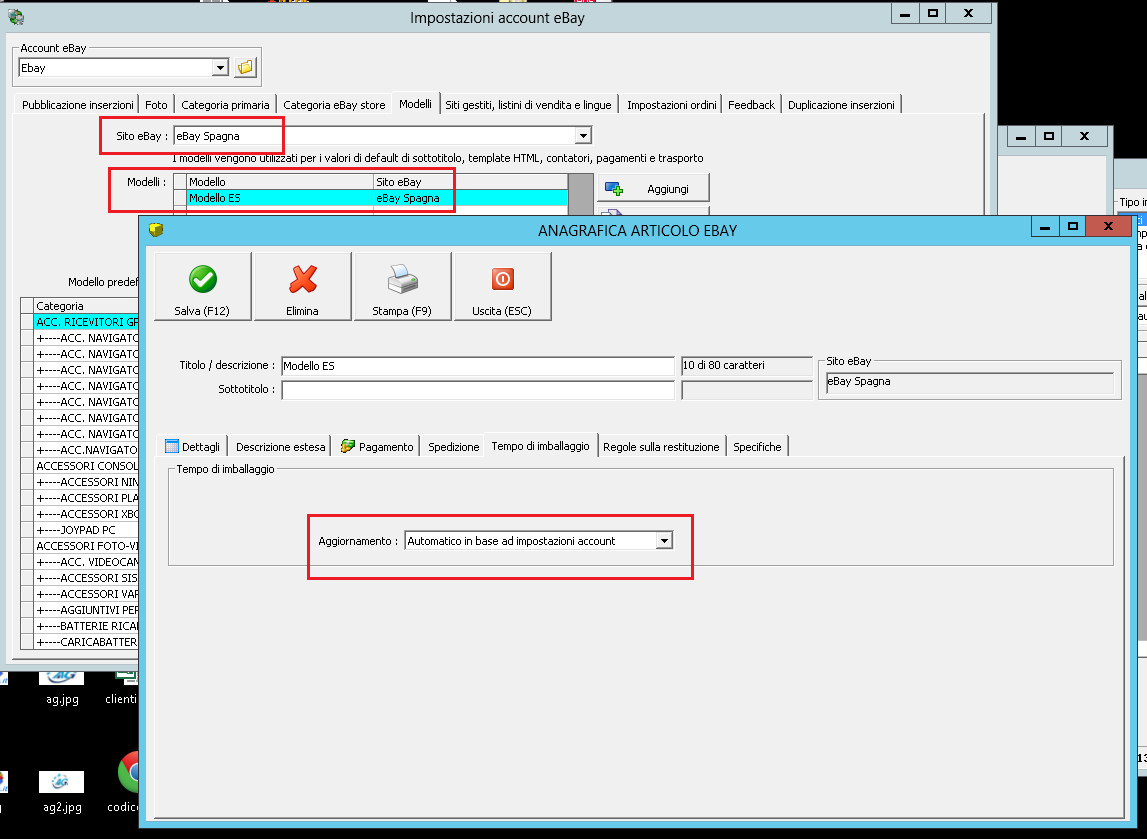Select the +----CARICABATTER row

86,642
